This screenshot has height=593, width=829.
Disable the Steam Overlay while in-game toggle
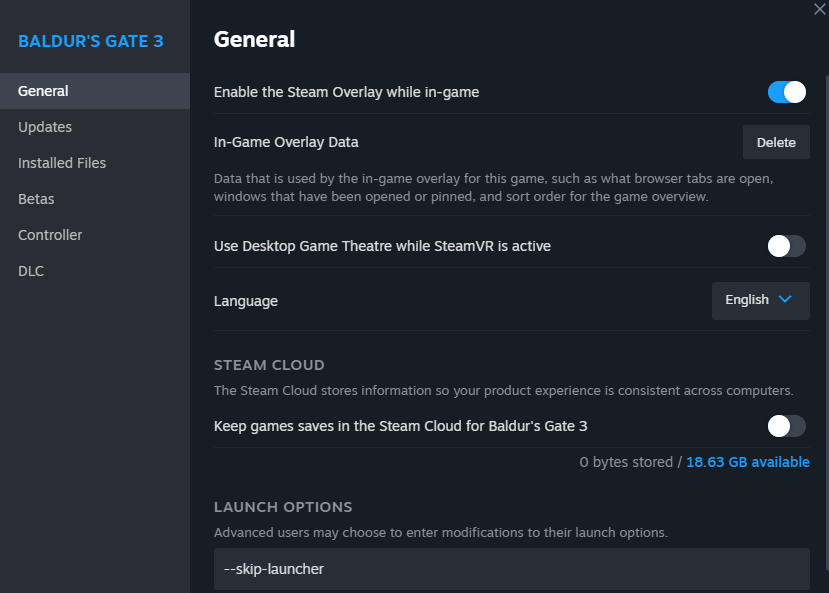786,92
